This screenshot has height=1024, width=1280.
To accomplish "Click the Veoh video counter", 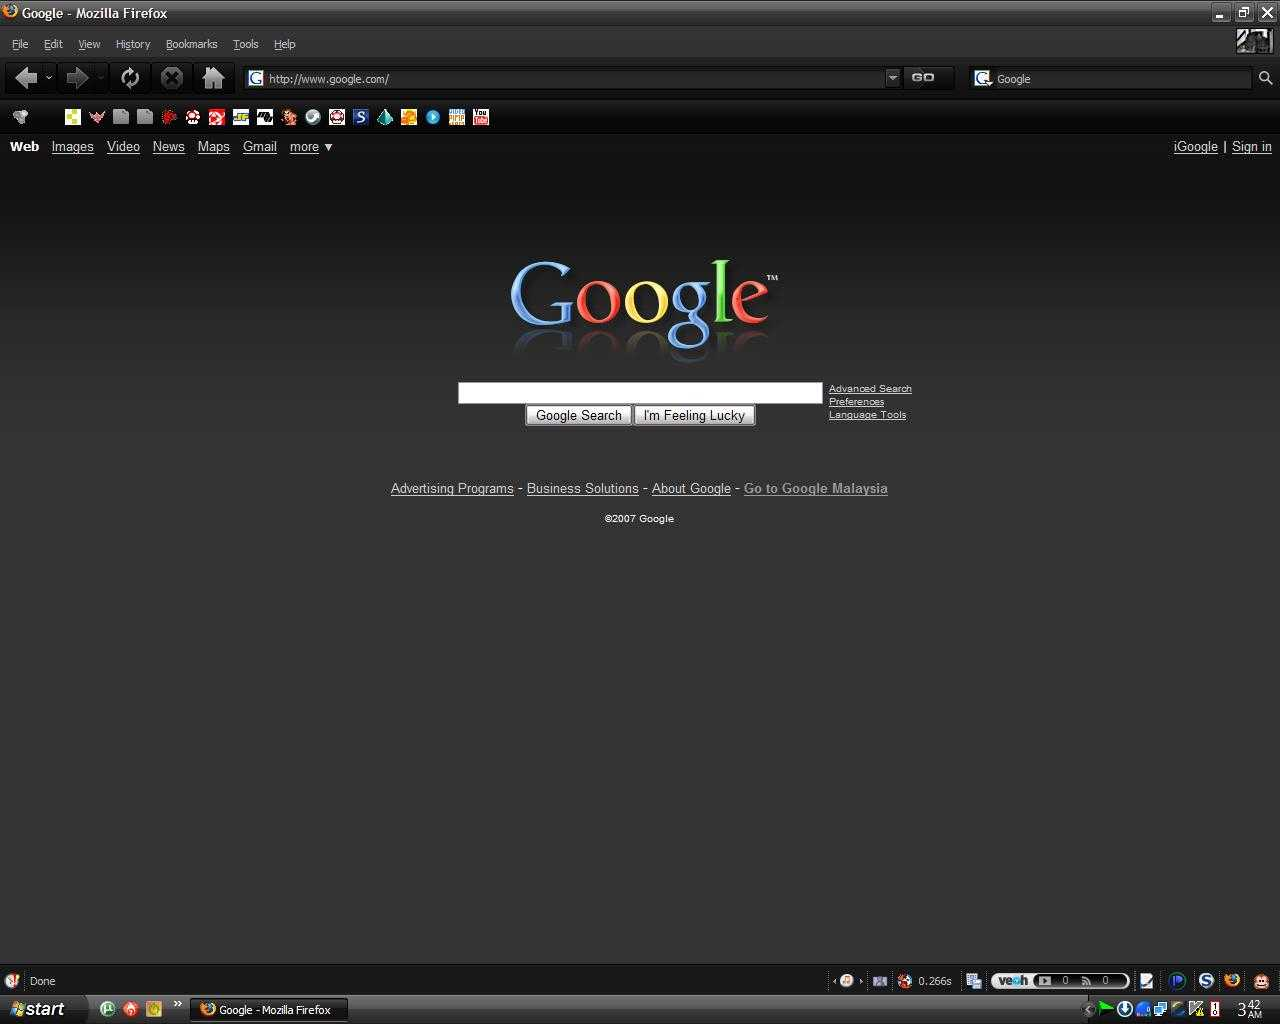I will (x=1054, y=981).
